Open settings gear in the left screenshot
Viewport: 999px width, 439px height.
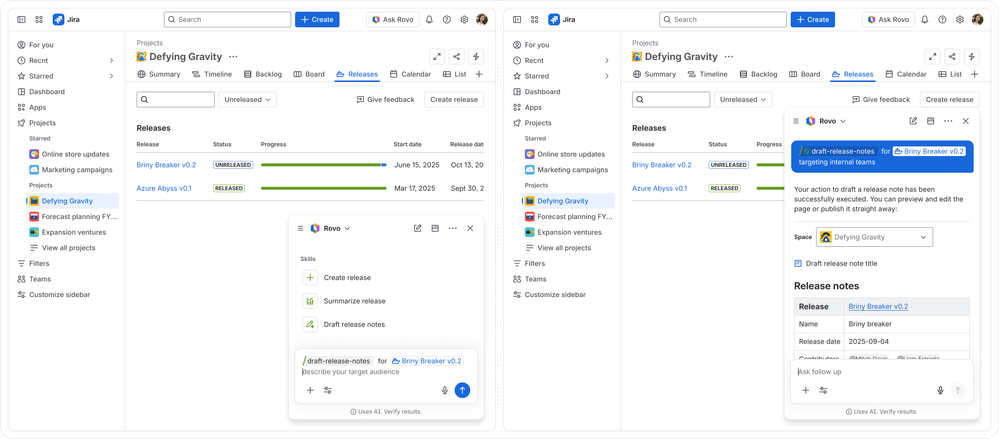[464, 20]
